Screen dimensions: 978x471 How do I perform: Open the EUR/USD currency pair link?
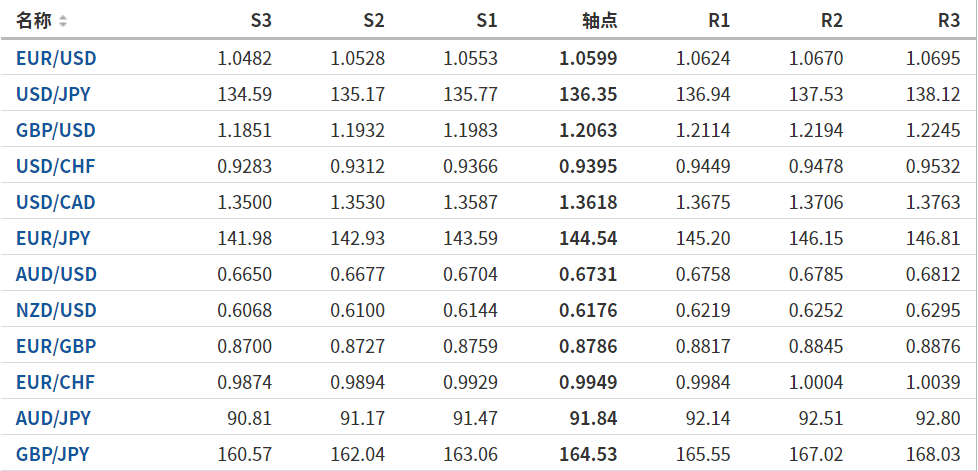(x=56, y=58)
